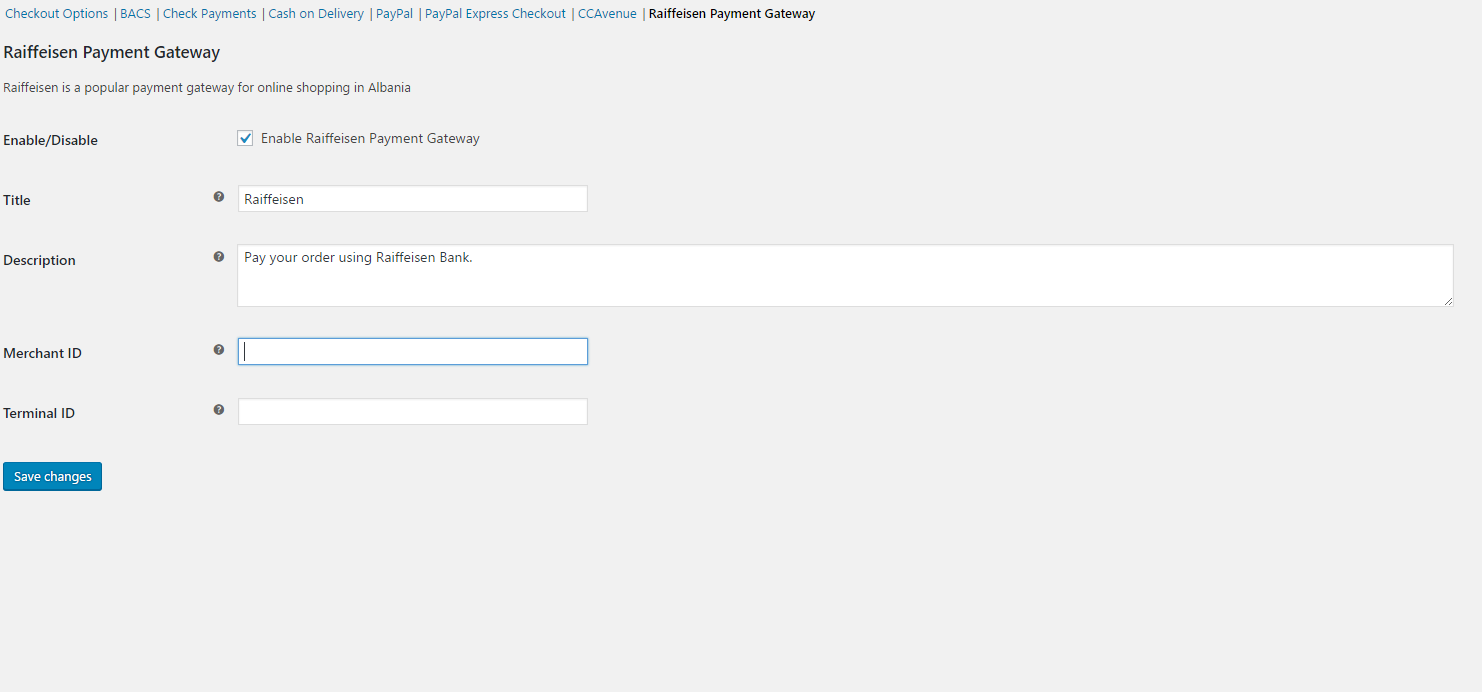Click the help icon next to Title
Image resolution: width=1482 pixels, height=692 pixels.
(219, 197)
